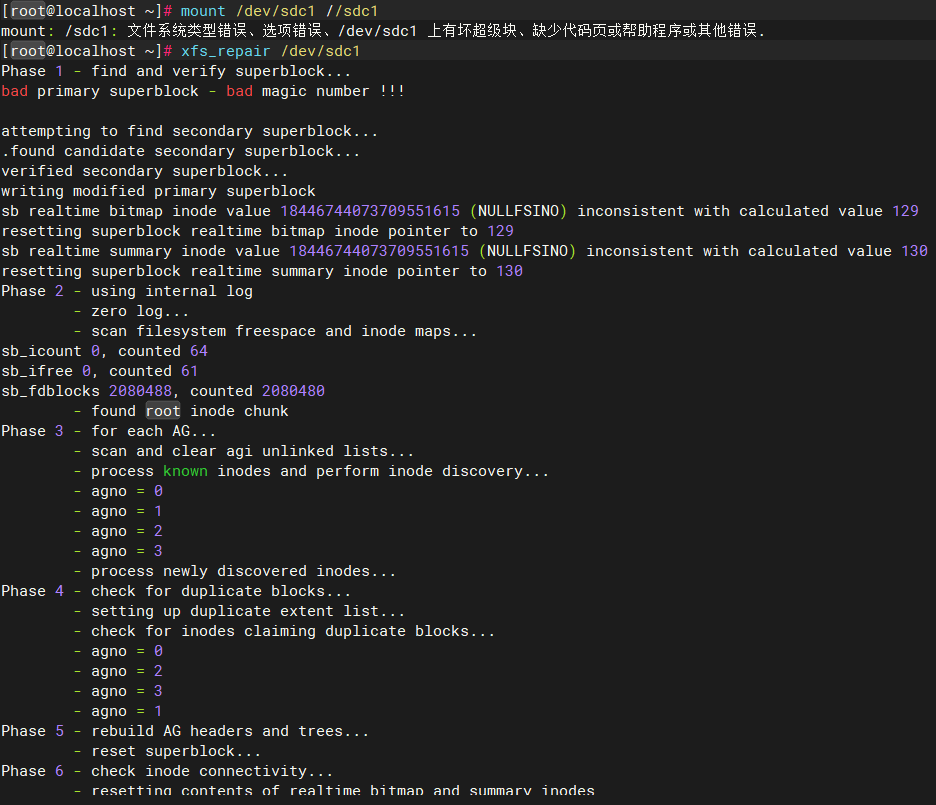
Task: Click the 'xfs_repair /dev/sdc1' command text
Action: (270, 51)
